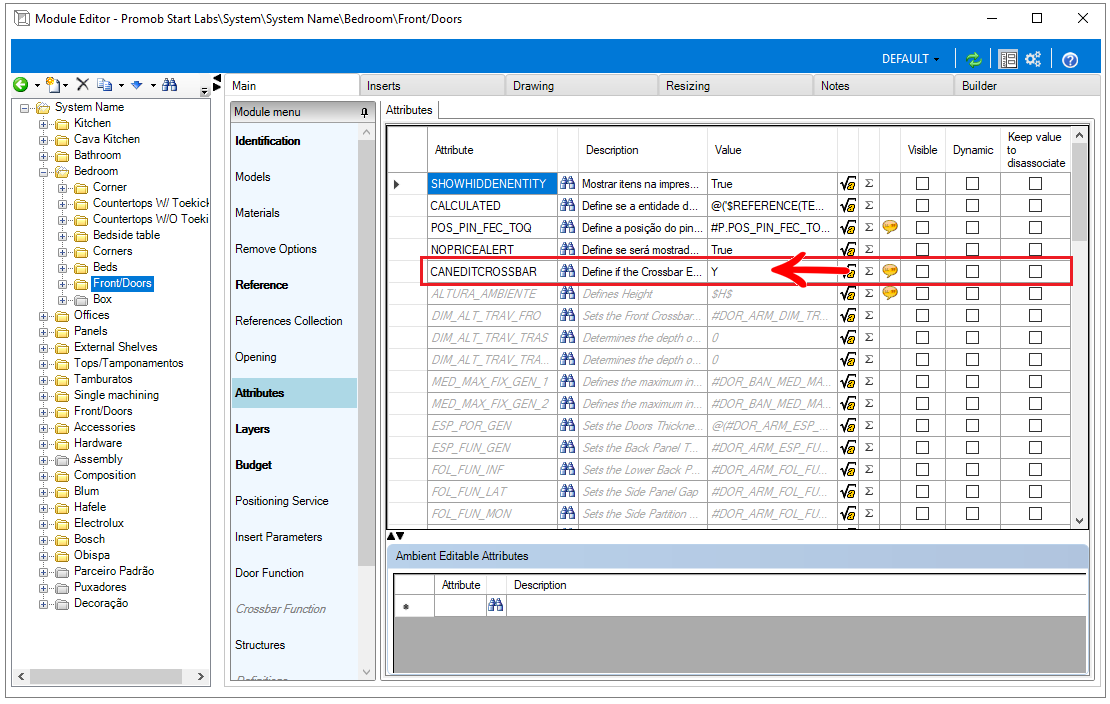Click the delete X icon in tree toolbar
1110x704 pixels.
pos(83,84)
